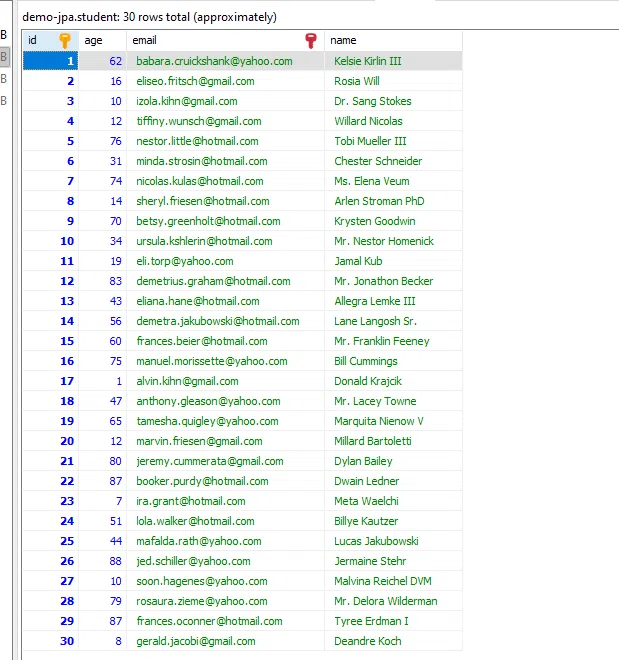
Task: Select email jeremy.cummerata@gmail.com
Action: click(x=210, y=461)
